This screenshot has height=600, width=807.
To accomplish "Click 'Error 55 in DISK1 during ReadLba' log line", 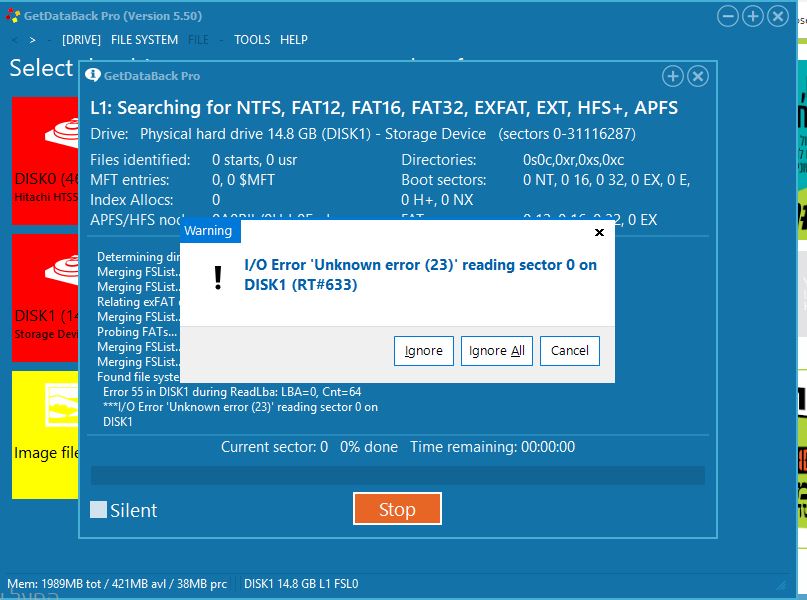I will click(x=232, y=392).
